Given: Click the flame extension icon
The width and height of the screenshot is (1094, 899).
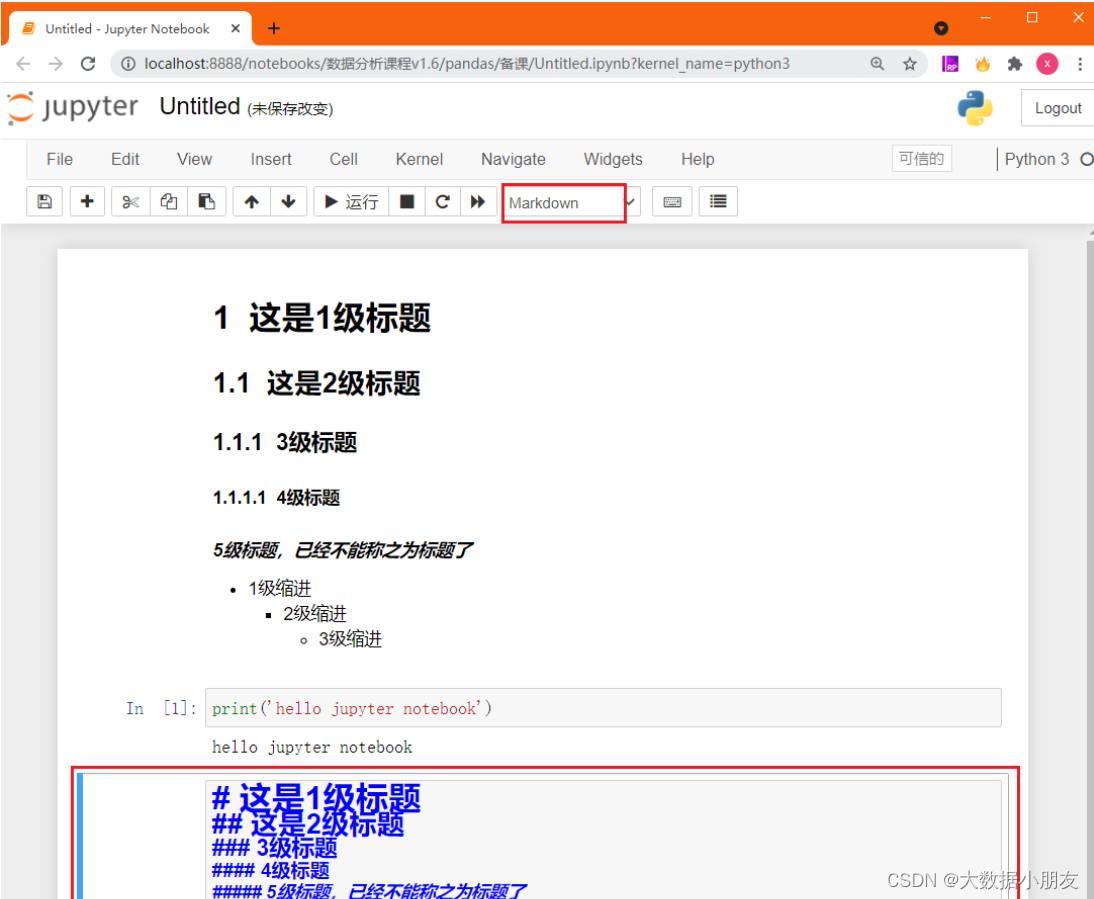Looking at the screenshot, I should click(982, 64).
